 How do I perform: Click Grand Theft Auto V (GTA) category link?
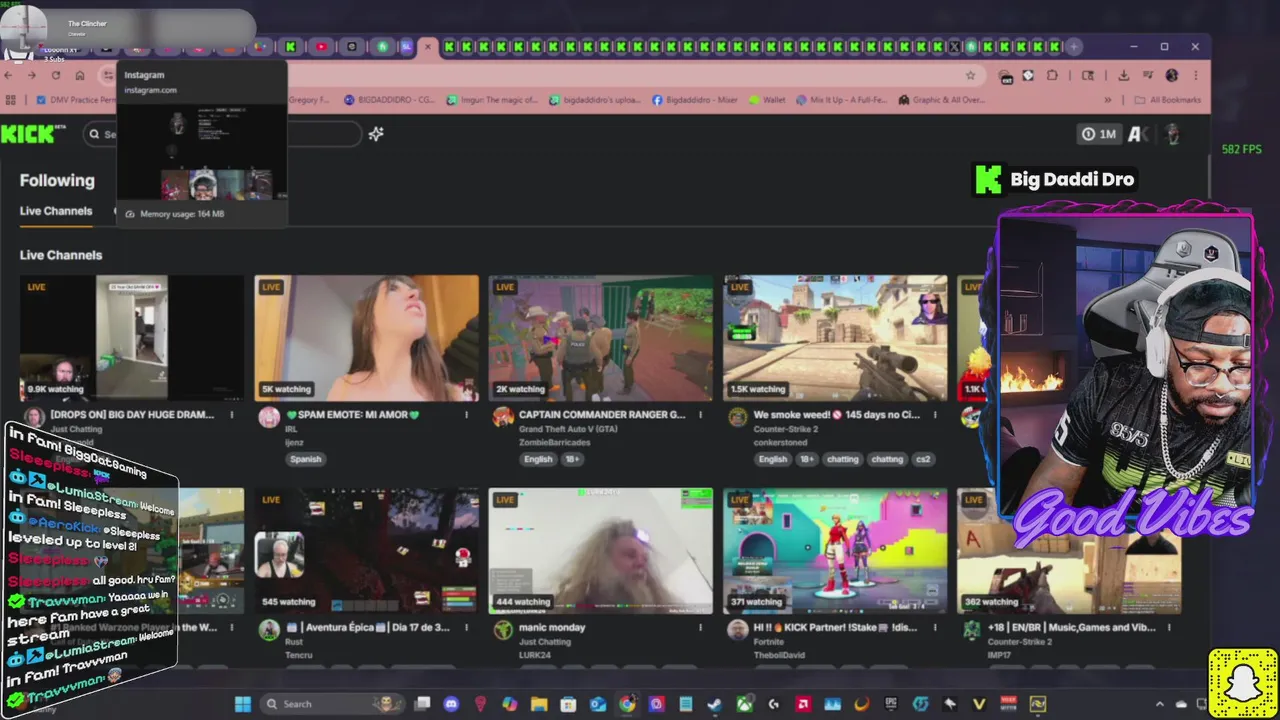pyautogui.click(x=568, y=430)
